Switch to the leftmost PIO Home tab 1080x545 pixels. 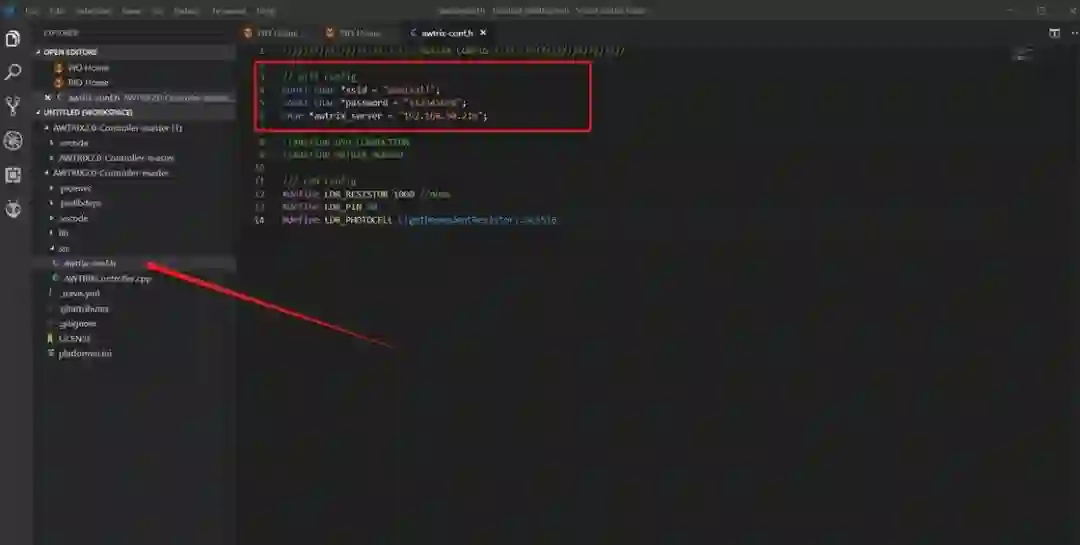point(278,33)
